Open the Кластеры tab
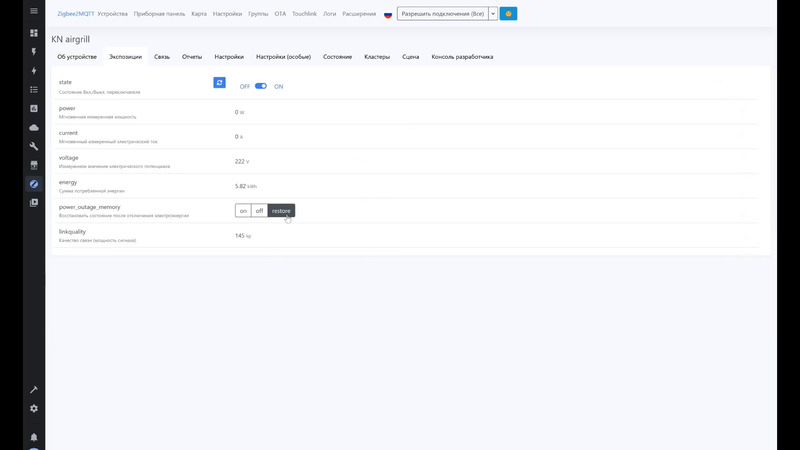Image resolution: width=800 pixels, height=450 pixels. (377, 57)
